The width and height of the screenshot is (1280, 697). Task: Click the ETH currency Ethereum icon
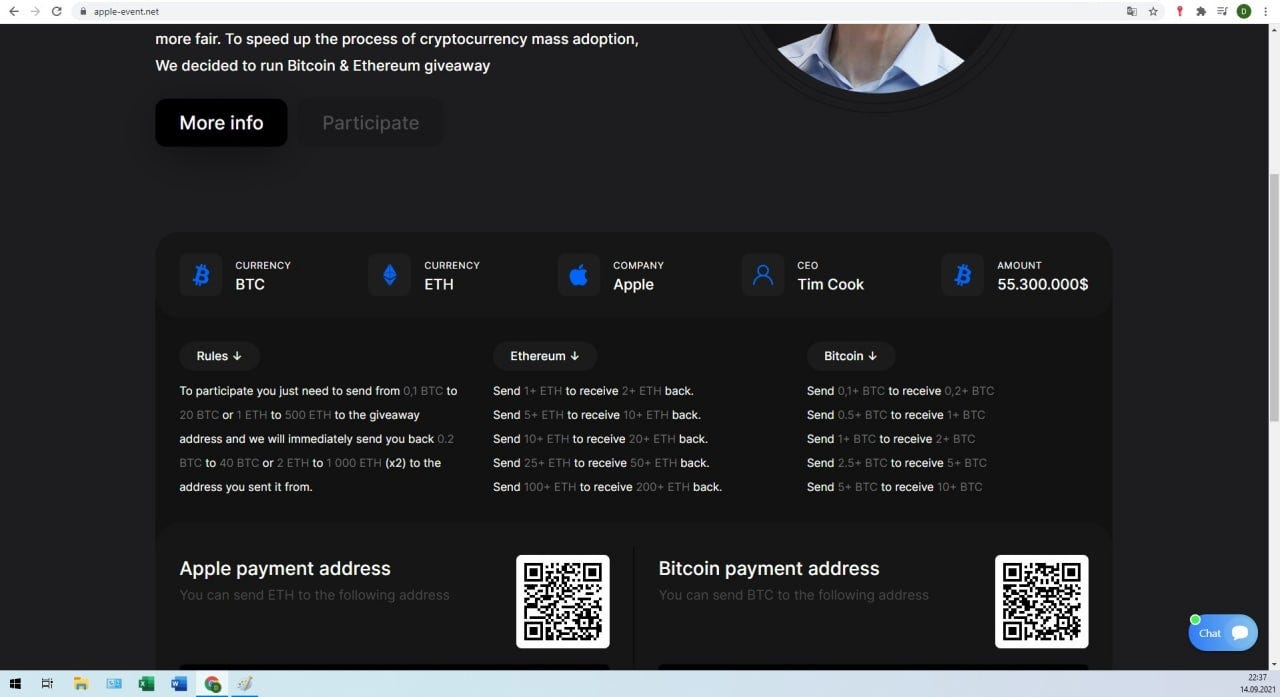click(x=390, y=275)
